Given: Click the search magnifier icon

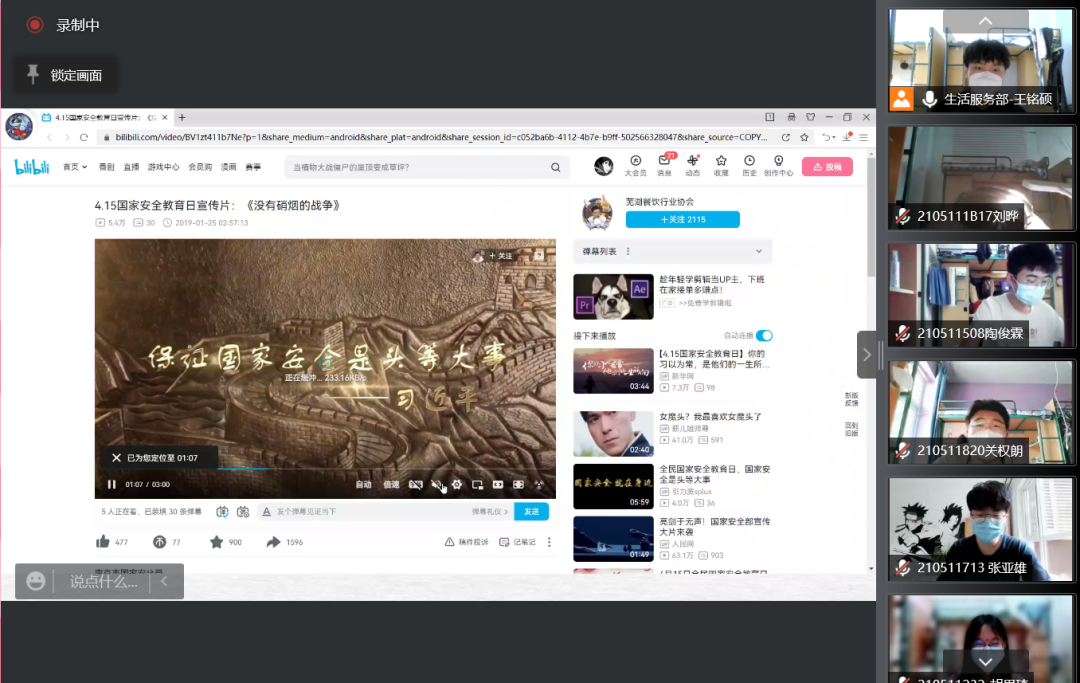Looking at the screenshot, I should point(556,167).
